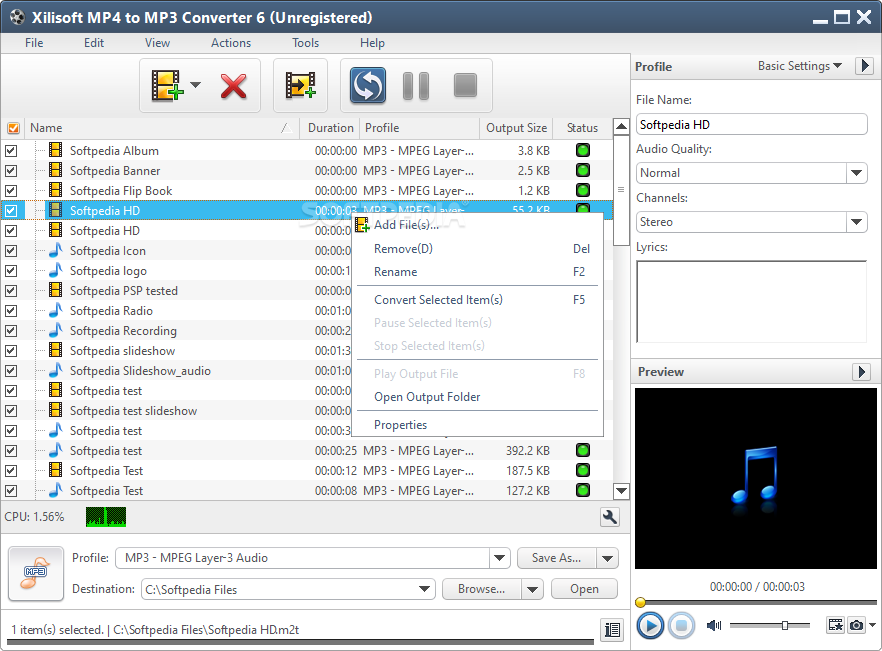Click the application film reel icon in title bar
This screenshot has height=651, width=882.
point(17,17)
